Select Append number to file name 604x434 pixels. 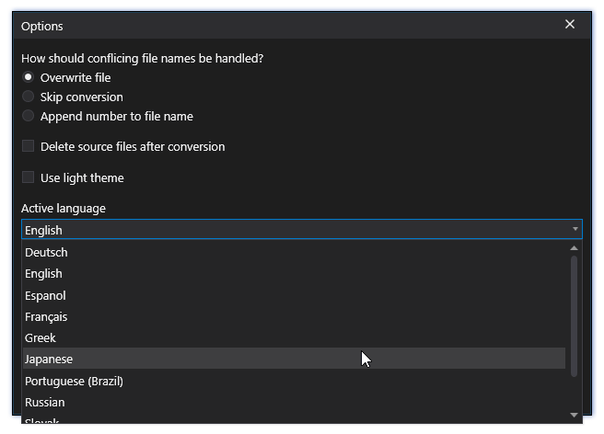point(28,116)
